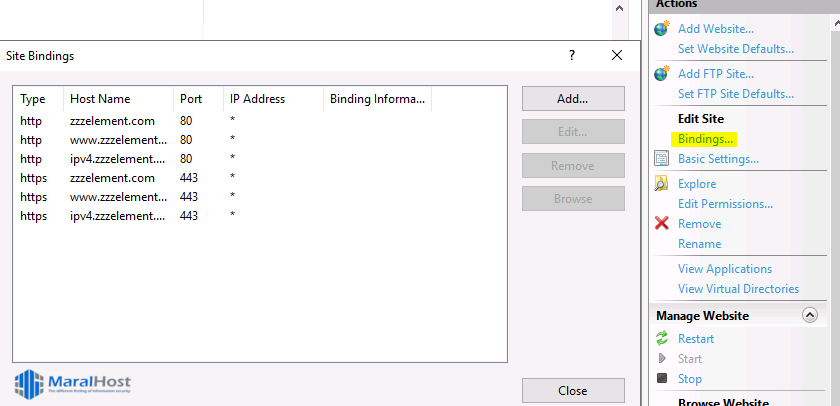Select View Virtual Directories link
The height and width of the screenshot is (406, 840).
click(738, 289)
